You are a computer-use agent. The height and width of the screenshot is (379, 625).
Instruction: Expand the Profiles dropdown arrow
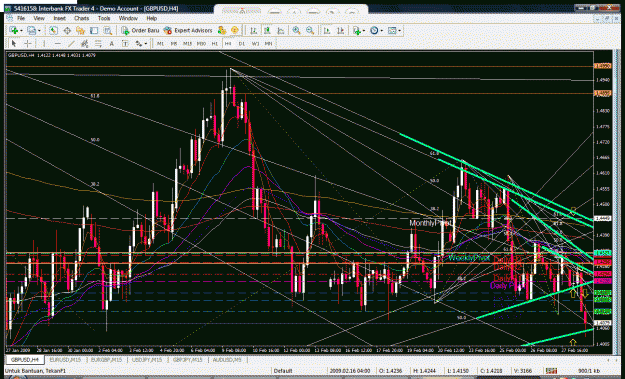click(x=39, y=31)
